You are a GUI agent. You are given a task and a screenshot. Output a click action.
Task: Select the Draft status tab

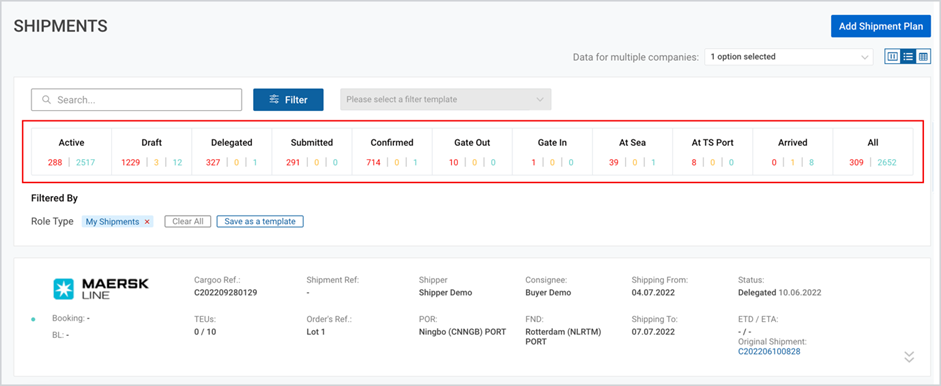click(152, 152)
